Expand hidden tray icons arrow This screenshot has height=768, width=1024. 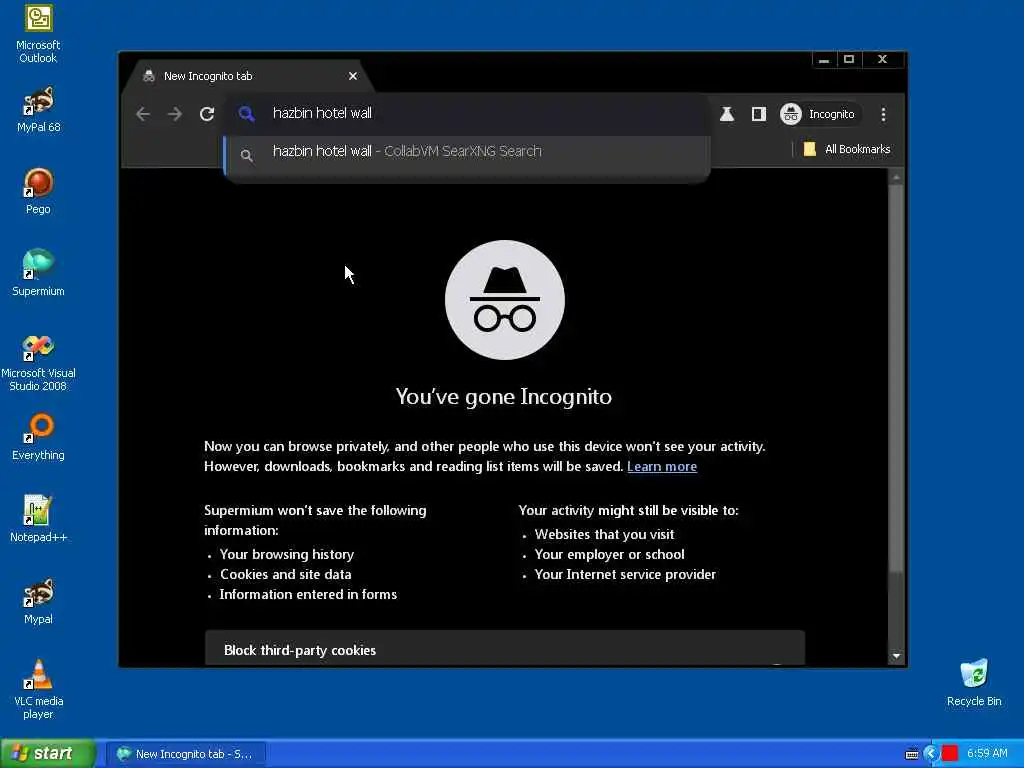pyautogui.click(x=931, y=754)
